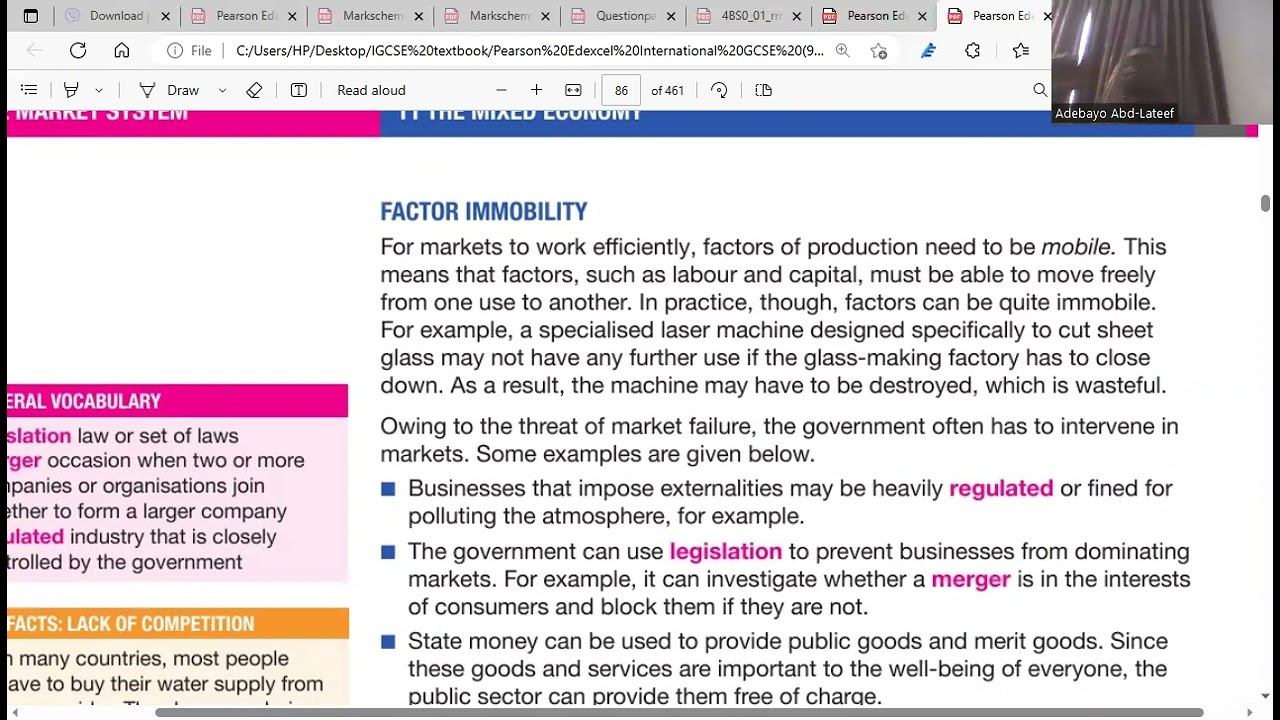Click the vertical scrollbar thumb
The width and height of the screenshot is (1280, 720).
(1265, 203)
